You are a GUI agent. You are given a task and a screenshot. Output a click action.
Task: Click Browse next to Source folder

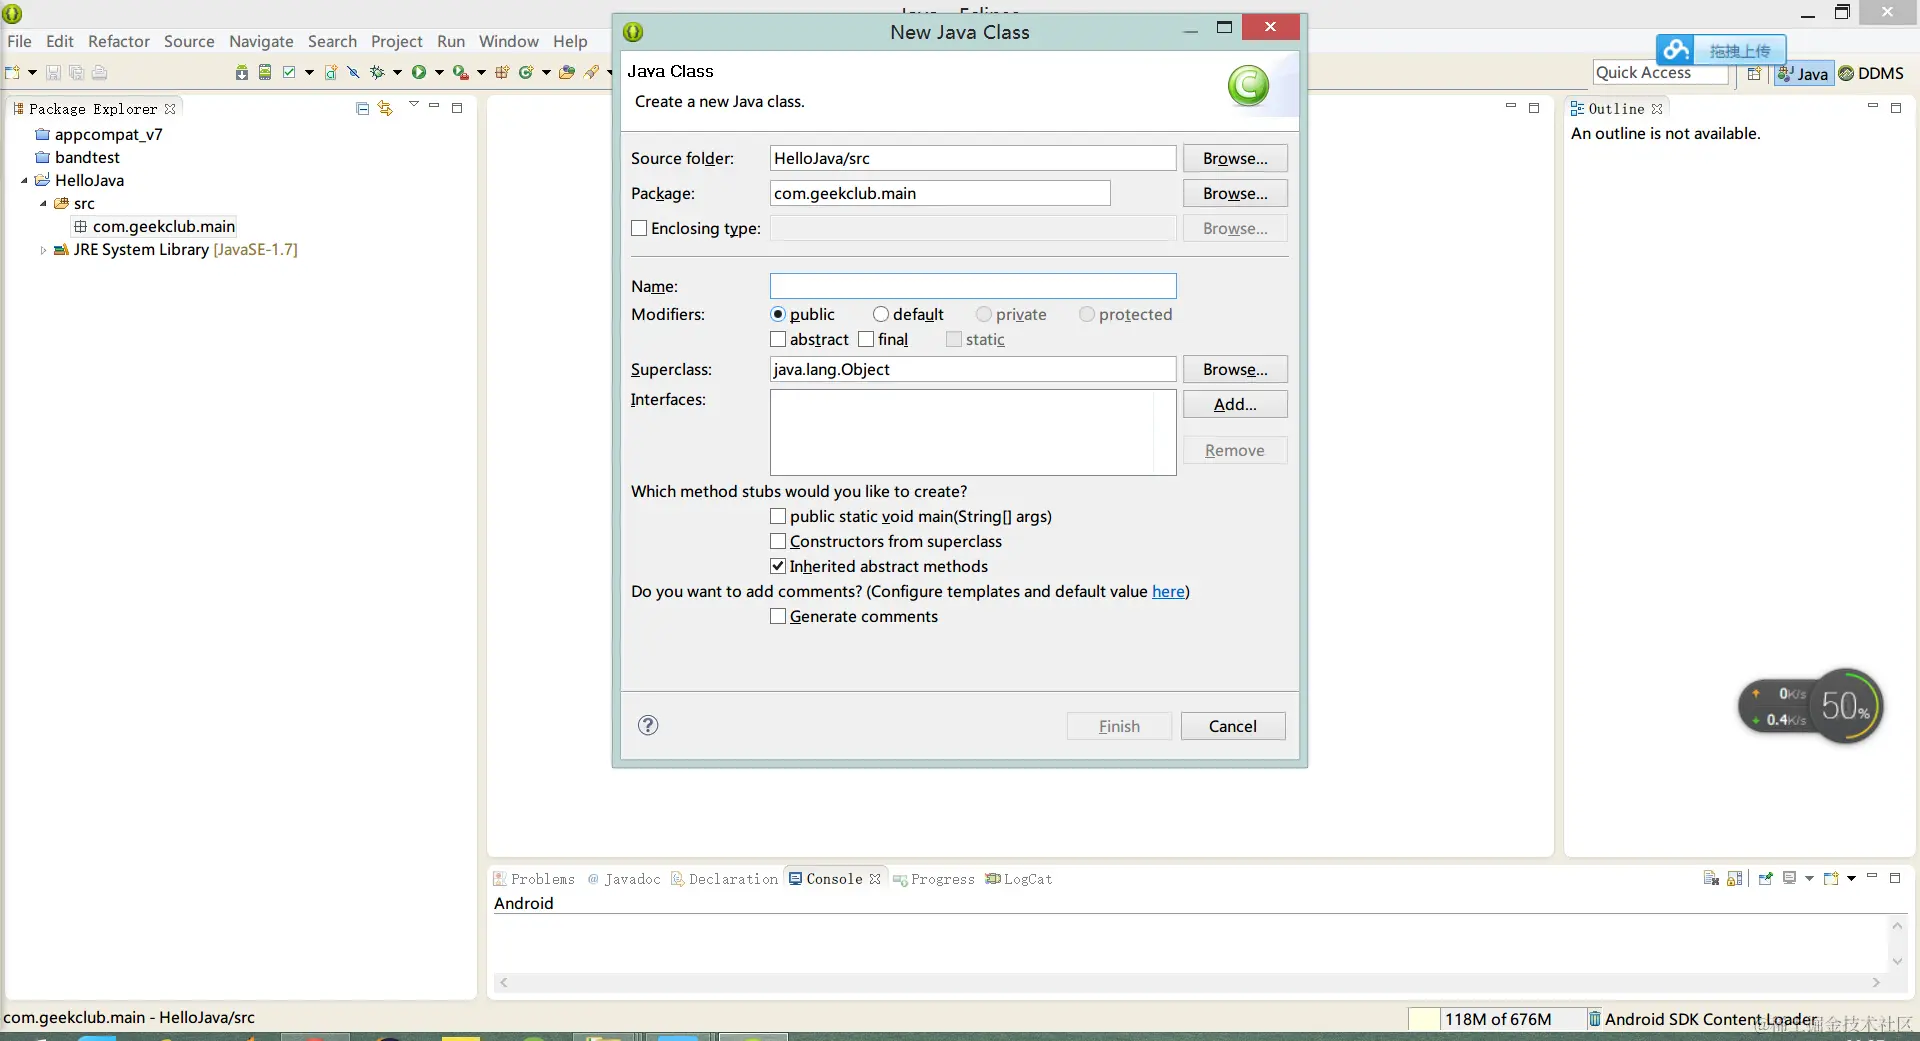1235,158
